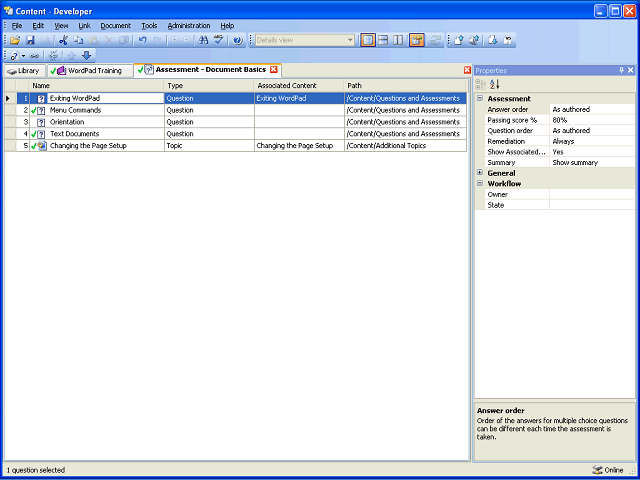640x480 pixels.
Task: Cut selection with the scissors icon
Action: click(x=63, y=40)
